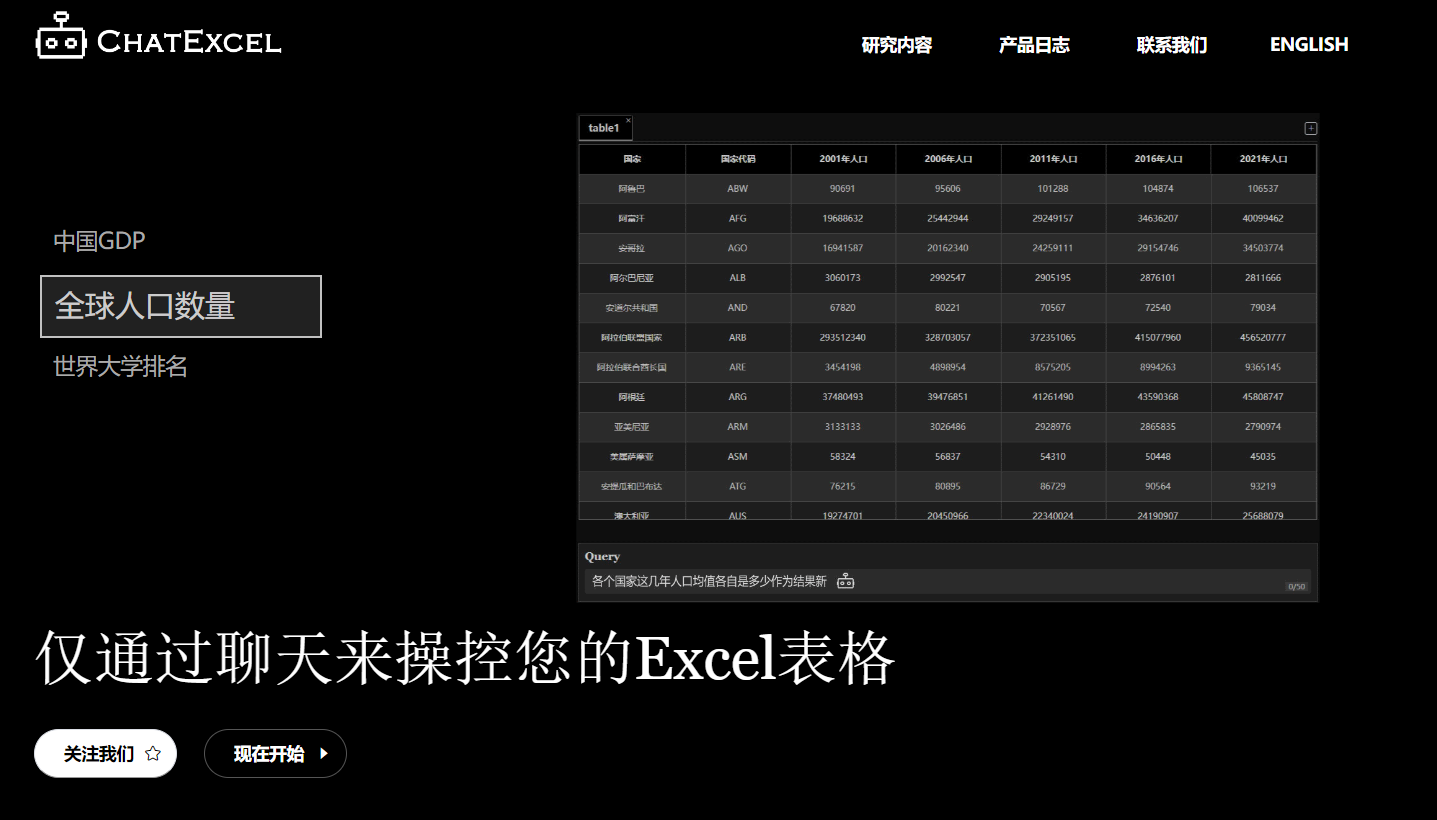Select the table1 tab

[x=604, y=128]
